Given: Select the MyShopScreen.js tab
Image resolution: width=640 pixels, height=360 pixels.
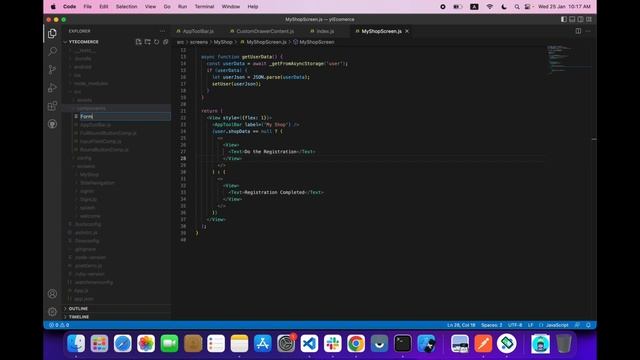Looking at the screenshot, I should click(381, 31).
